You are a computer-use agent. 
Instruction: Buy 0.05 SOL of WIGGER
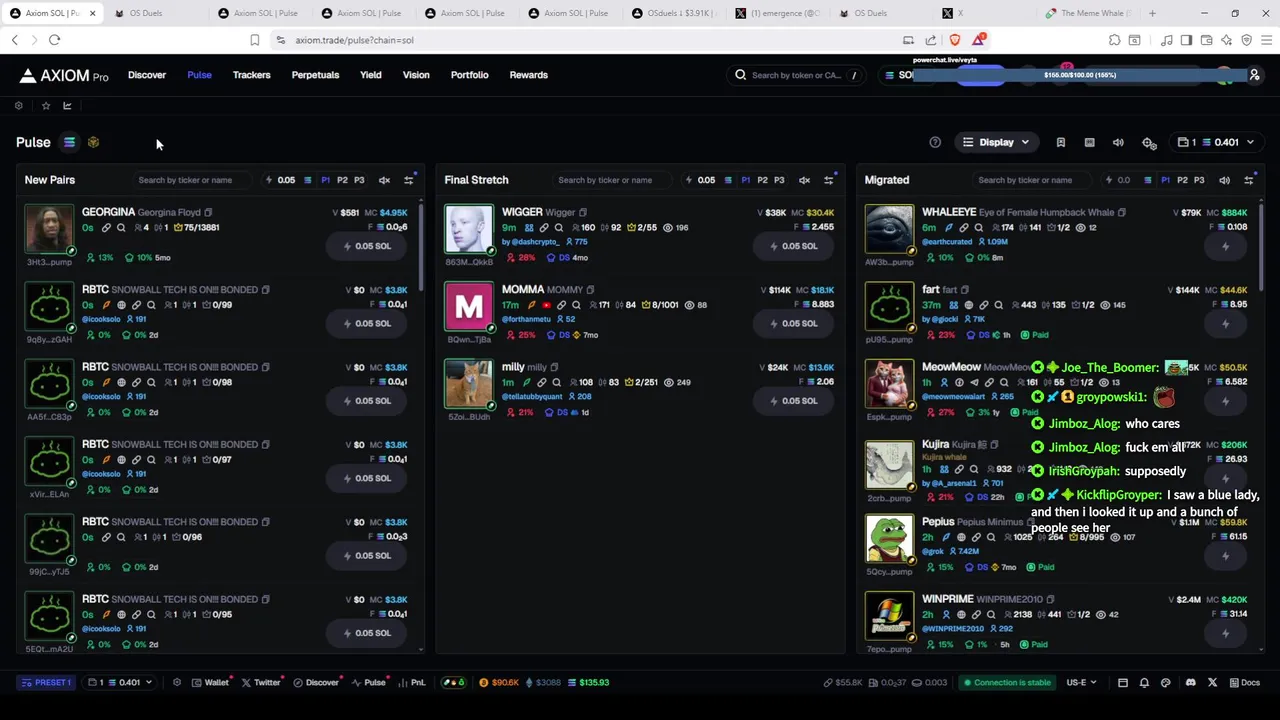[x=793, y=246]
